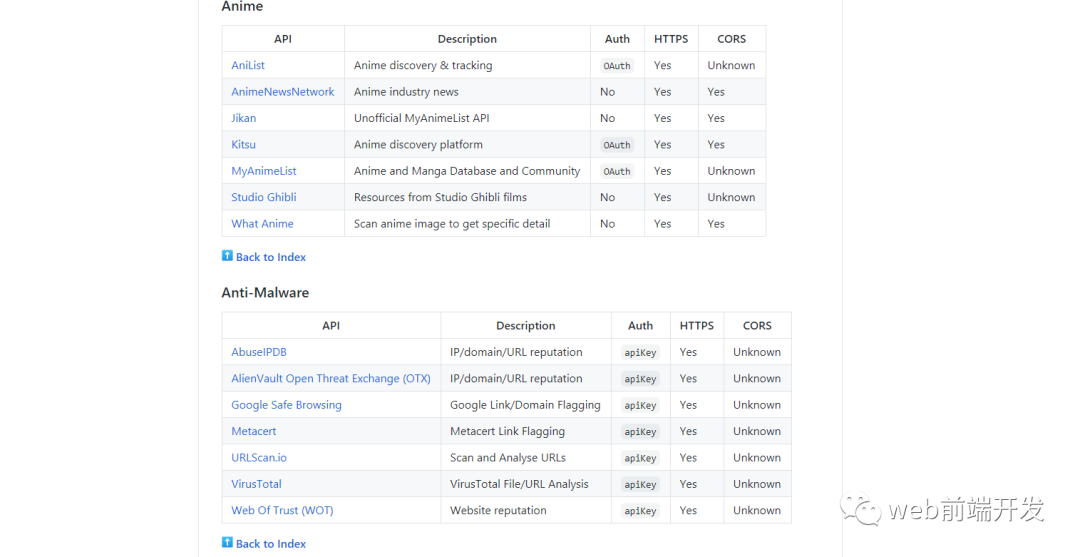Click the Anti-Malware section heading

point(265,293)
